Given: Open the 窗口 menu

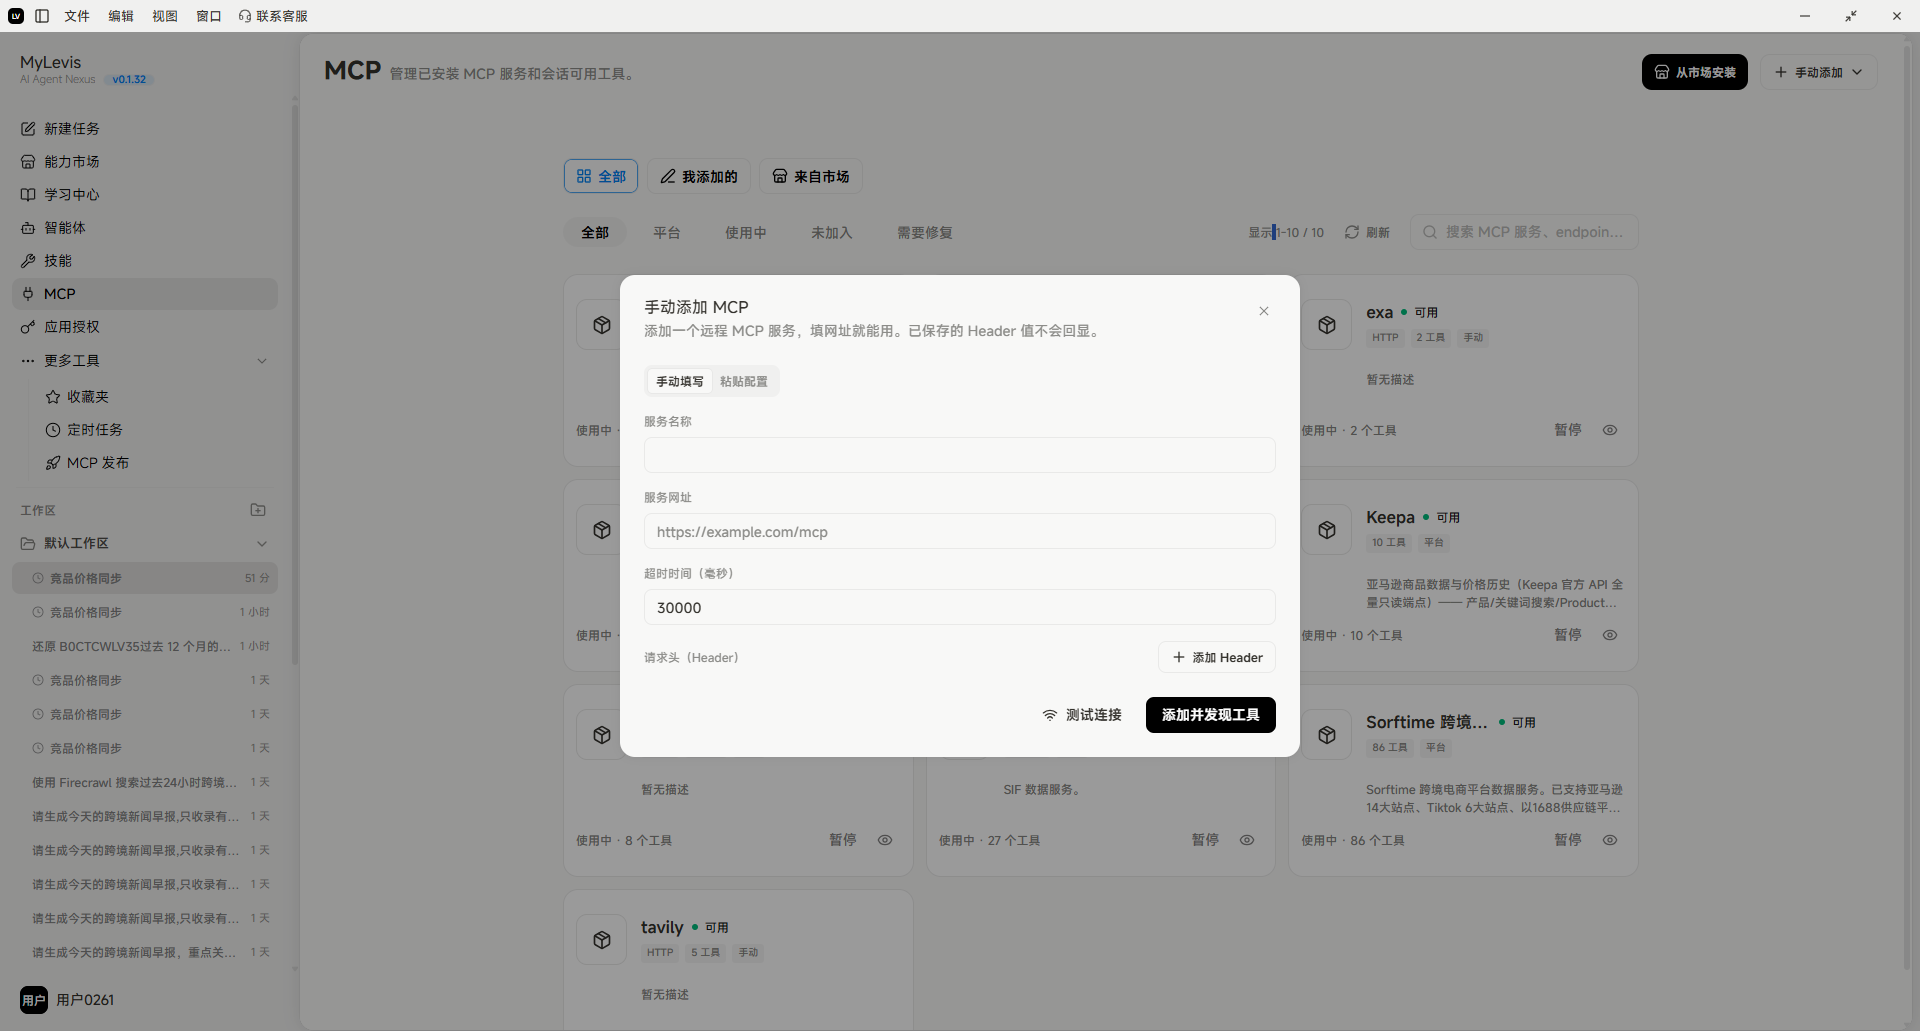Looking at the screenshot, I should tap(209, 16).
